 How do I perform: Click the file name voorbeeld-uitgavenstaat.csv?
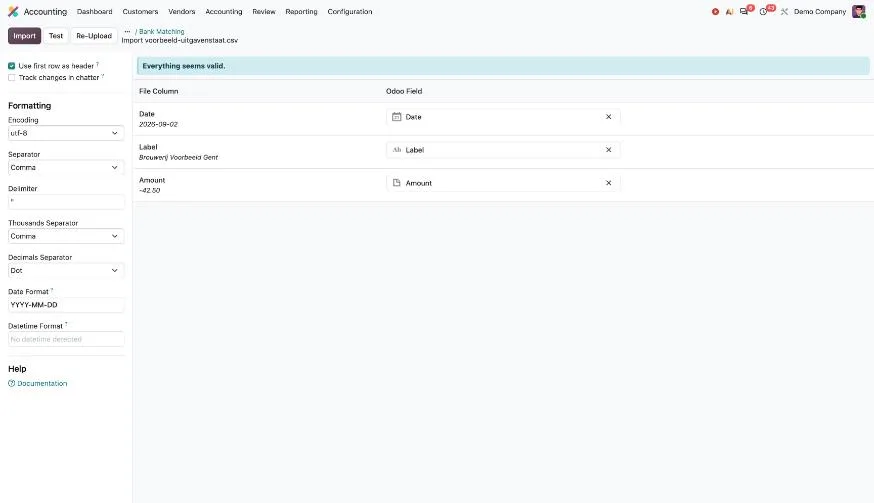point(191,41)
